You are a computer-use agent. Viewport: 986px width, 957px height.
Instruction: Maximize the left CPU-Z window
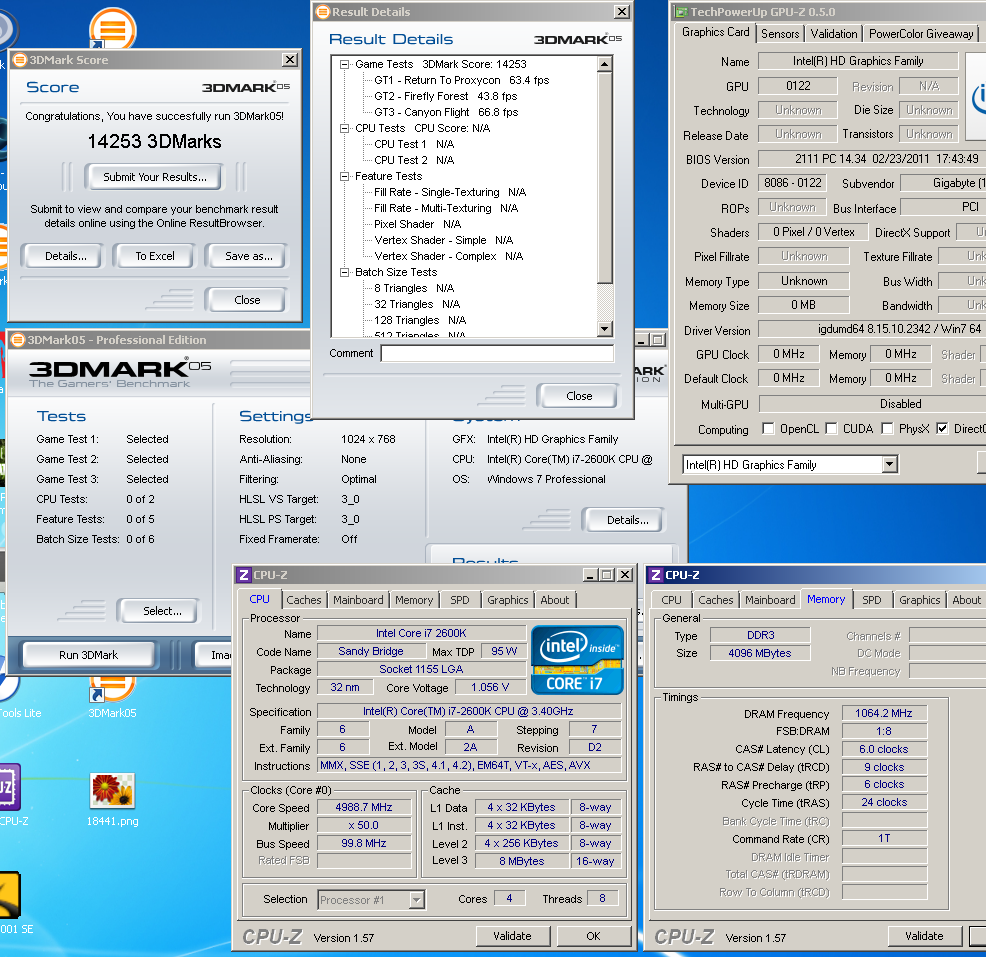[607, 575]
